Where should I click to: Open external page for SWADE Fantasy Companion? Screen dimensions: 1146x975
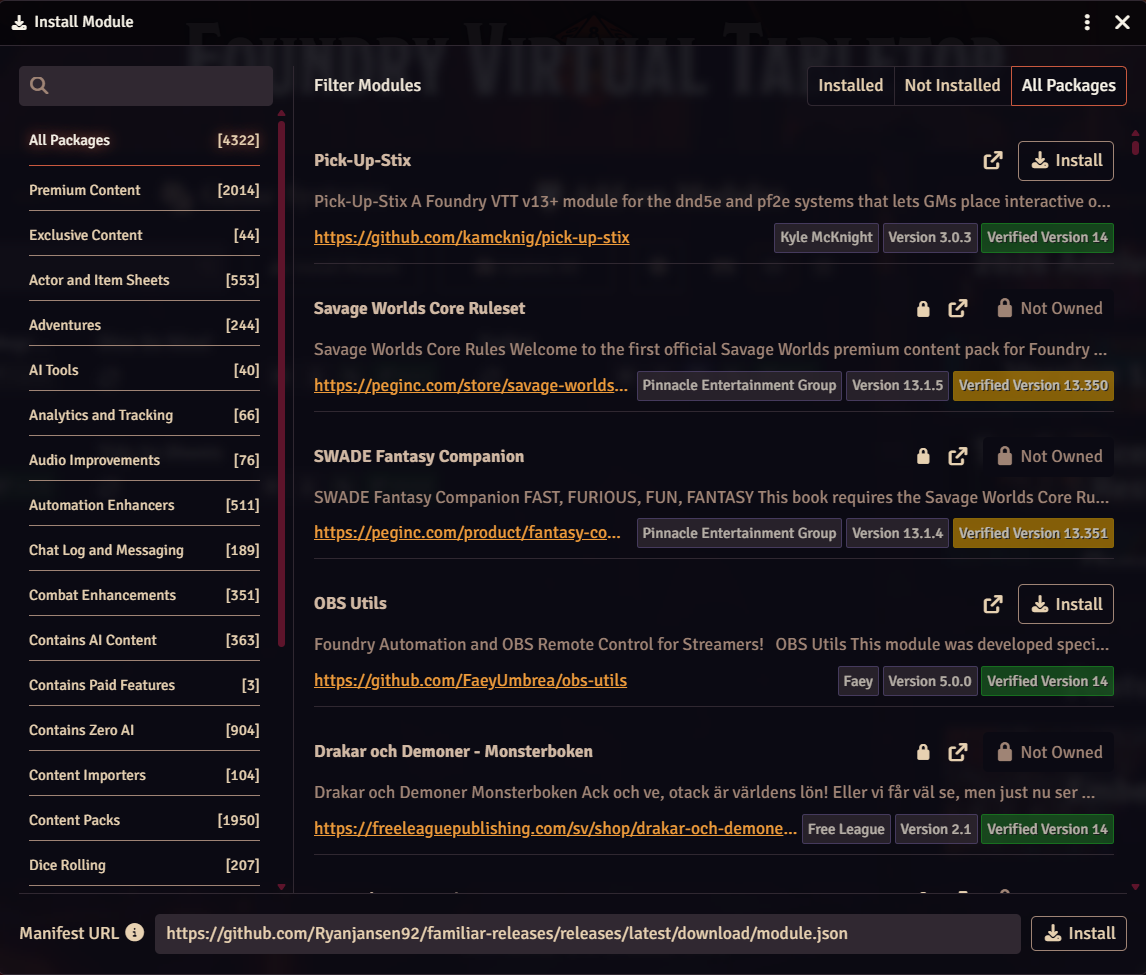[957, 457]
